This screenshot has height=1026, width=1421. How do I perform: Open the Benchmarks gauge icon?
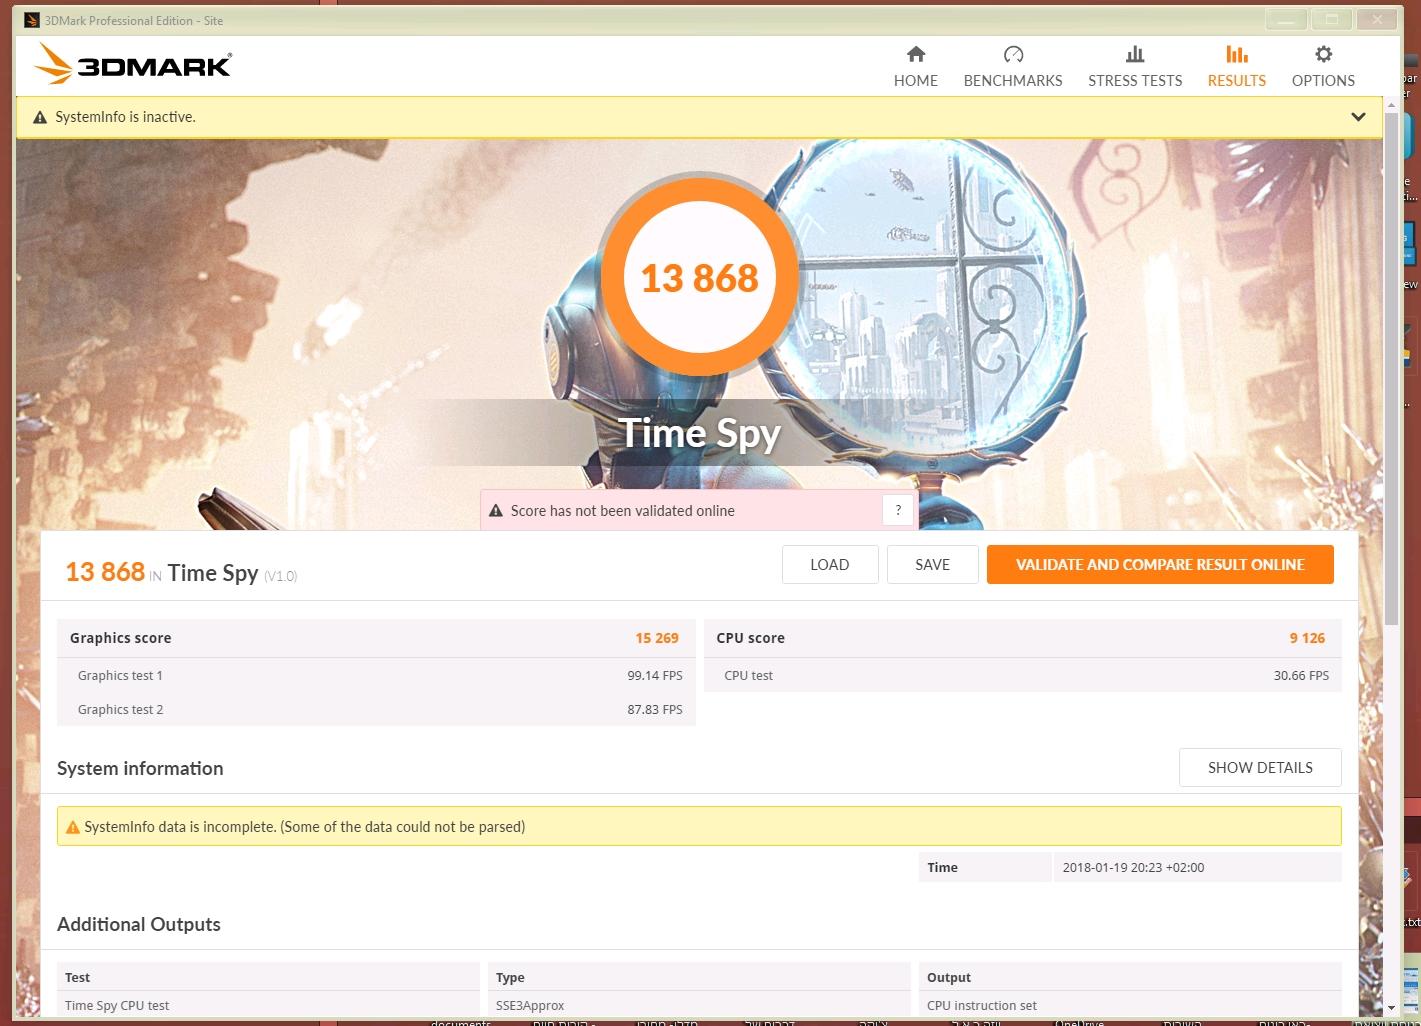pos(1013,54)
